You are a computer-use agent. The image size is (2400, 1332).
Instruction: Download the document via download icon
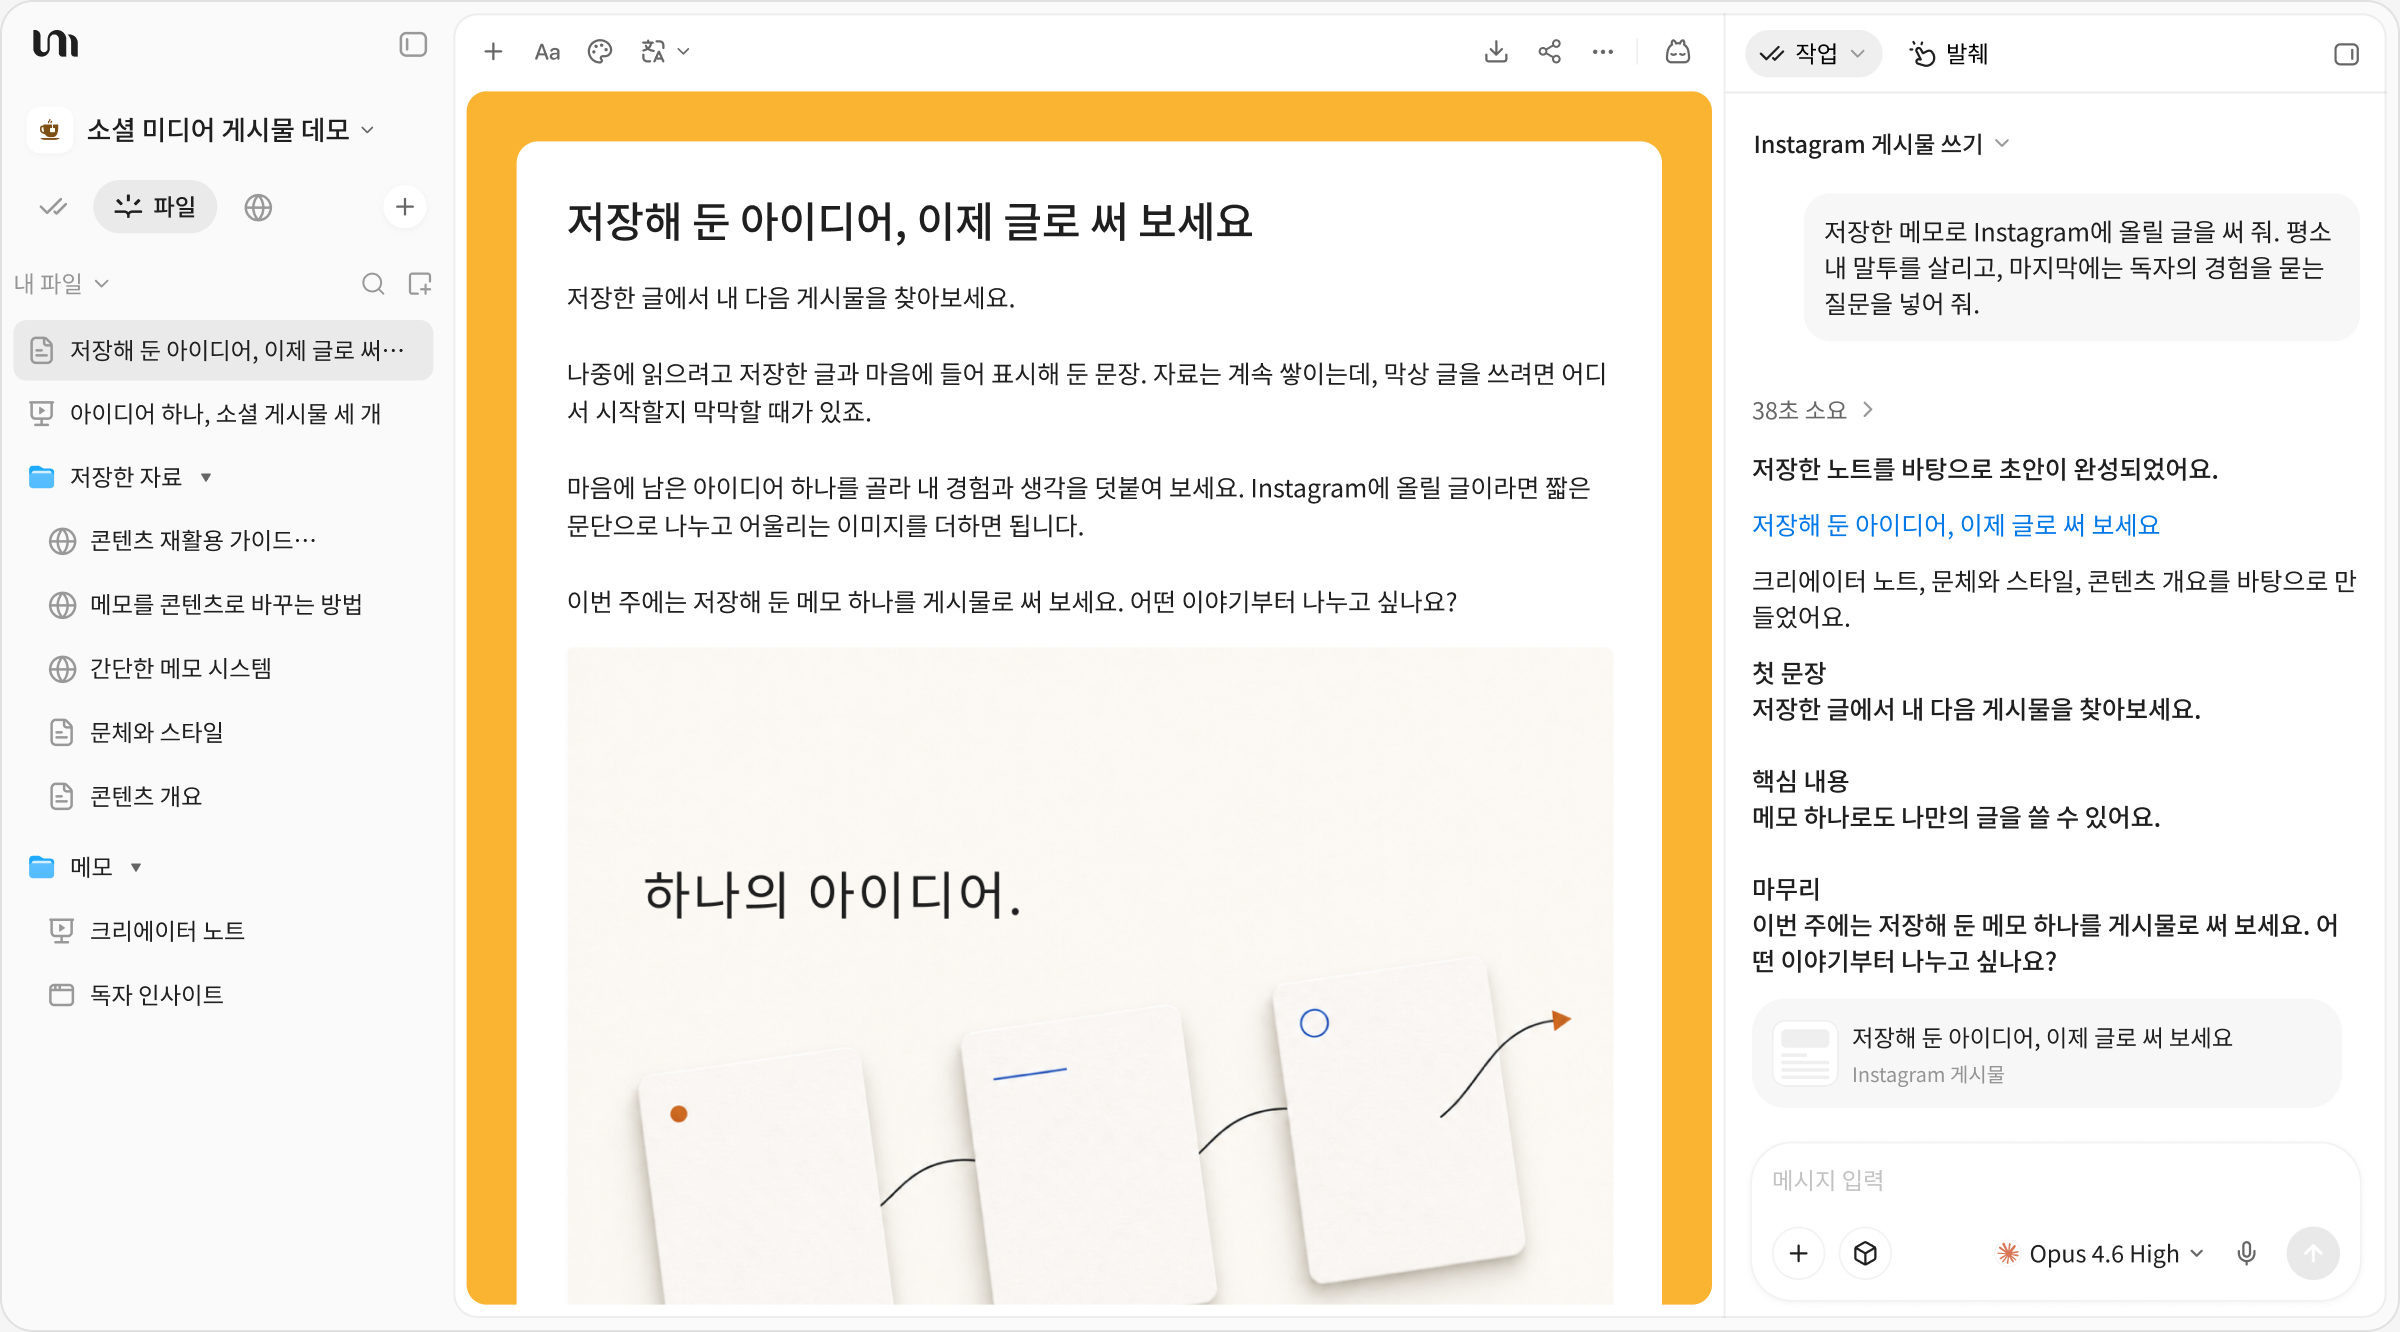click(1496, 52)
